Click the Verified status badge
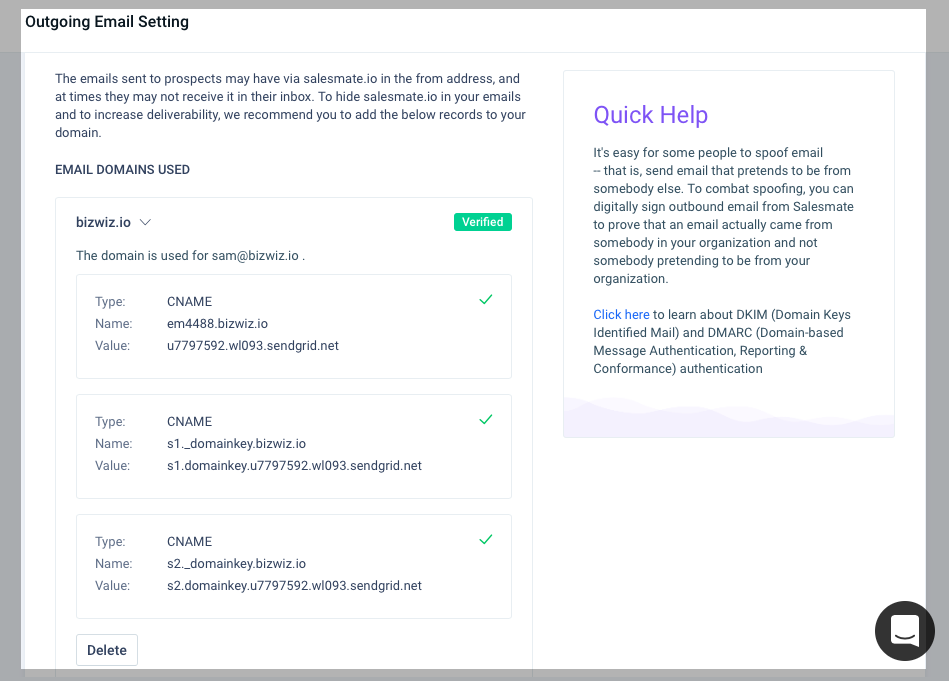This screenshot has height=681, width=949. (482, 222)
